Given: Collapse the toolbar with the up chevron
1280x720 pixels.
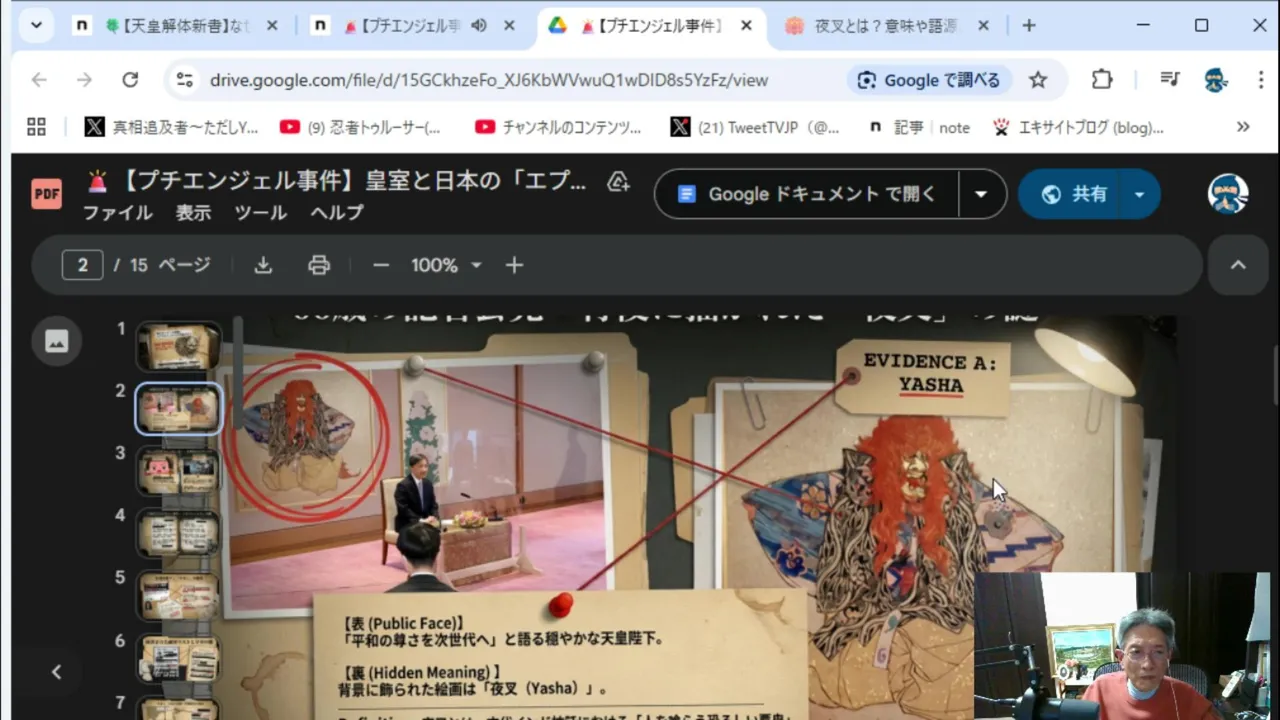Looking at the screenshot, I should [1238, 265].
